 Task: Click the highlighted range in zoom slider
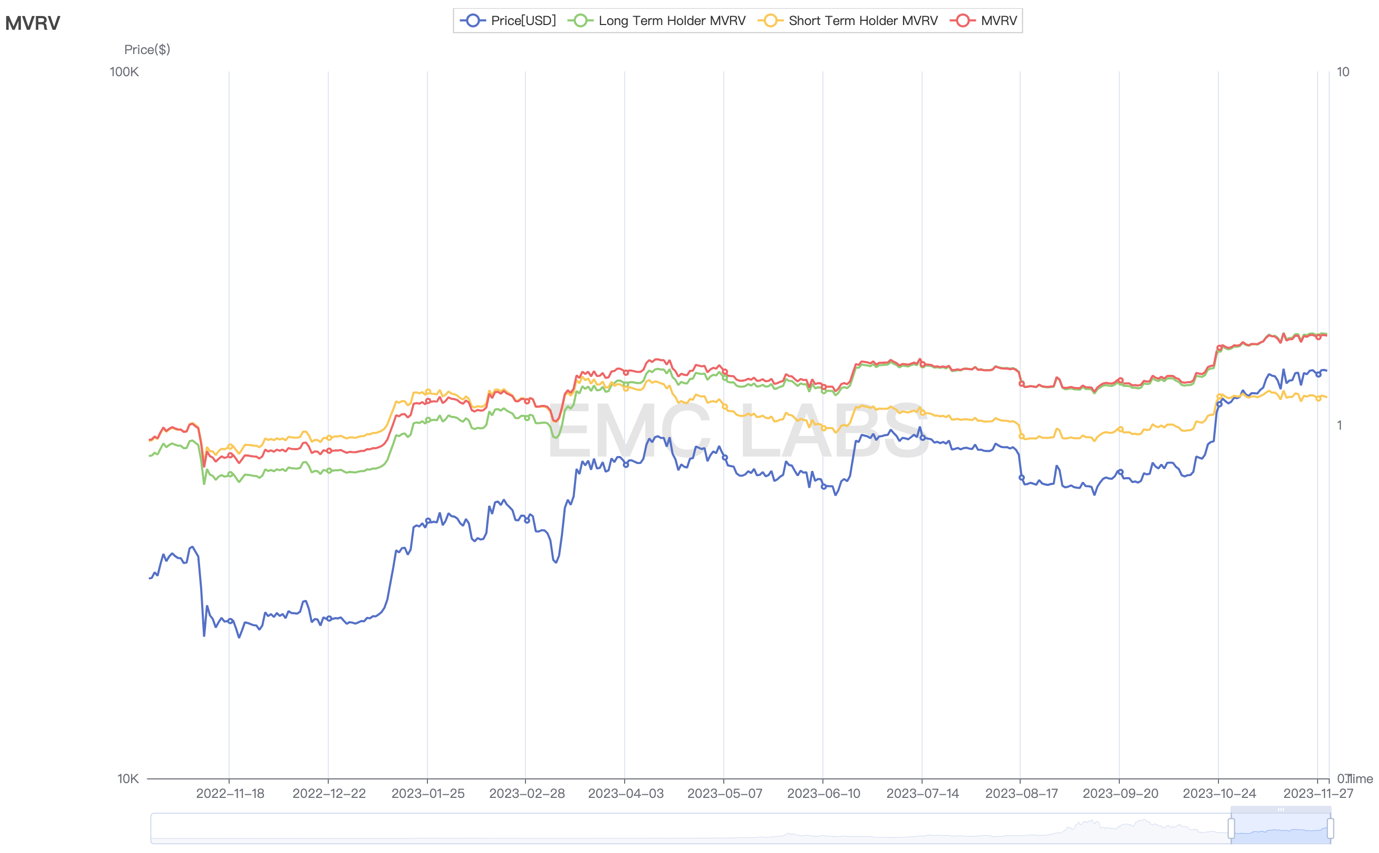(1280, 829)
